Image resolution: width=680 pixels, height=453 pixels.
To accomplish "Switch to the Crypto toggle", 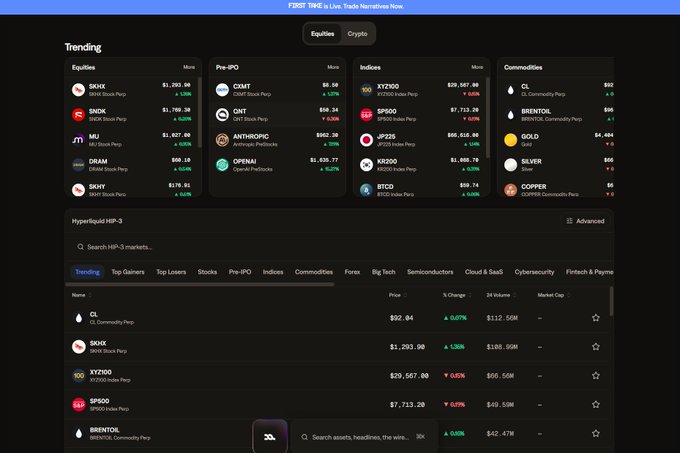I will [357, 34].
